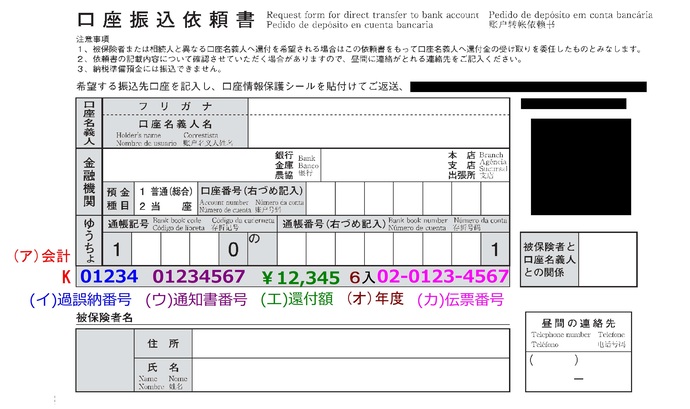Click the 通帳記号 box containing 1

coord(117,249)
